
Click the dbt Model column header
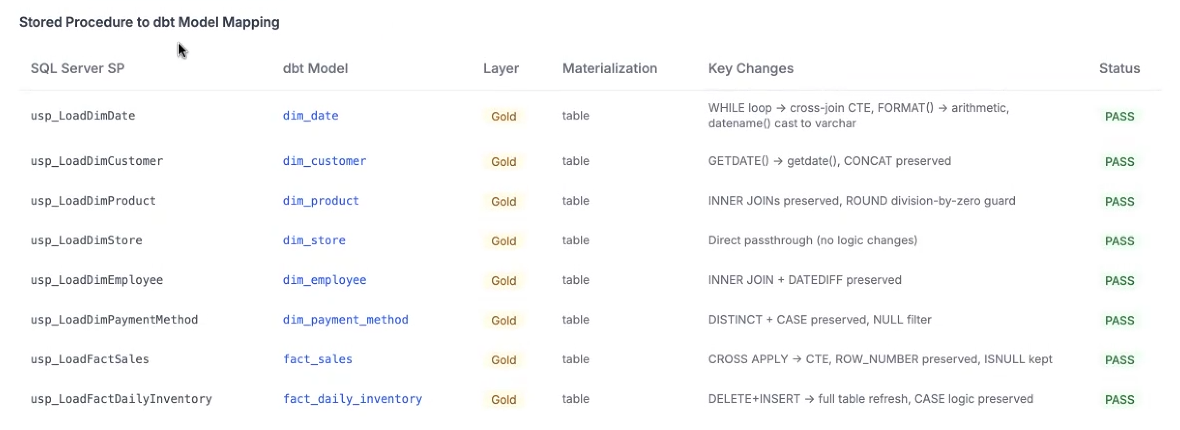315,68
